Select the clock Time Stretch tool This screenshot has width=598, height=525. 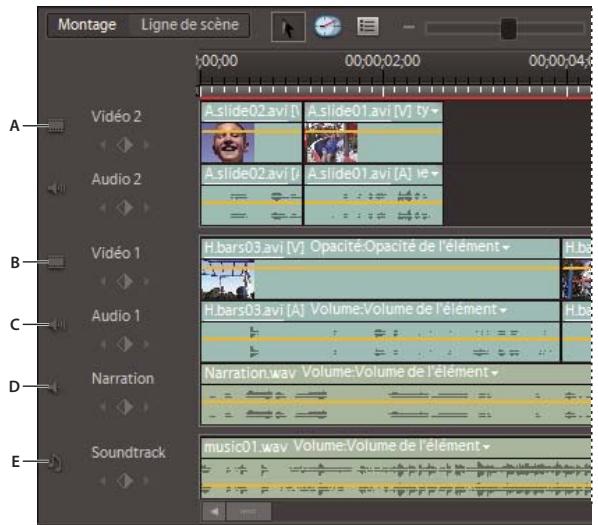pyautogui.click(x=328, y=26)
